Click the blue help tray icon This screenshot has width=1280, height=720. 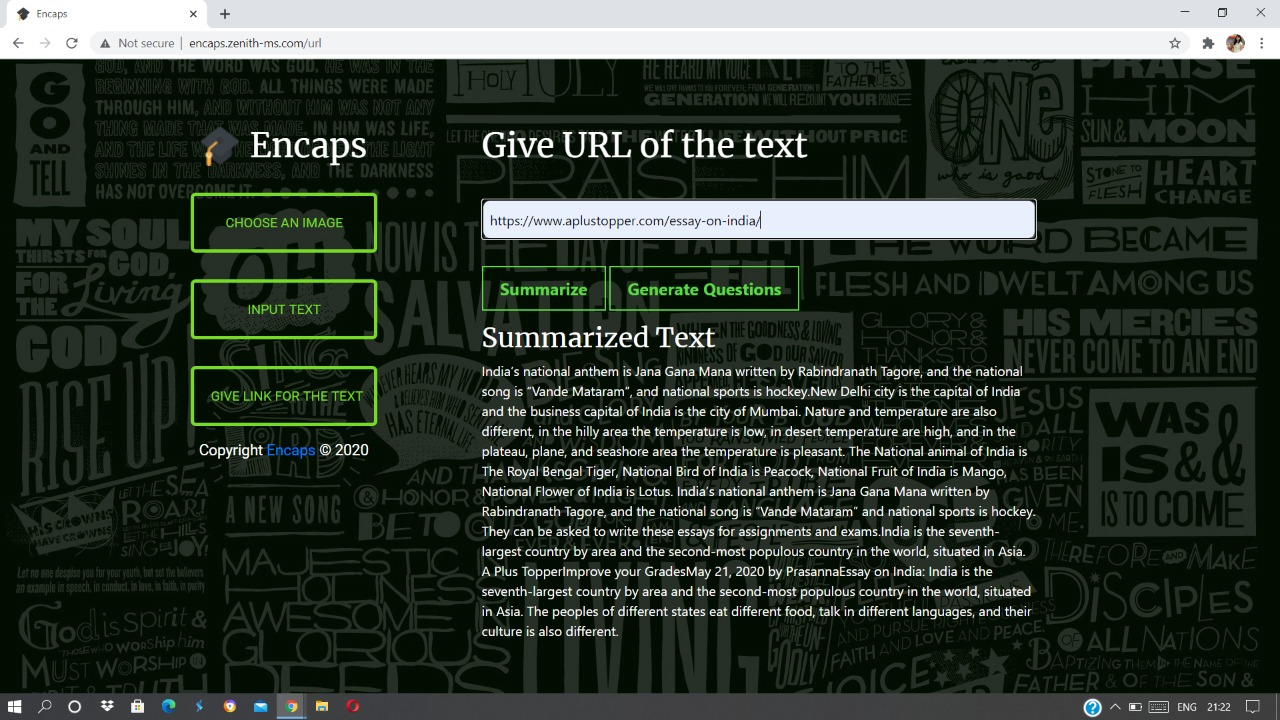(x=1092, y=707)
